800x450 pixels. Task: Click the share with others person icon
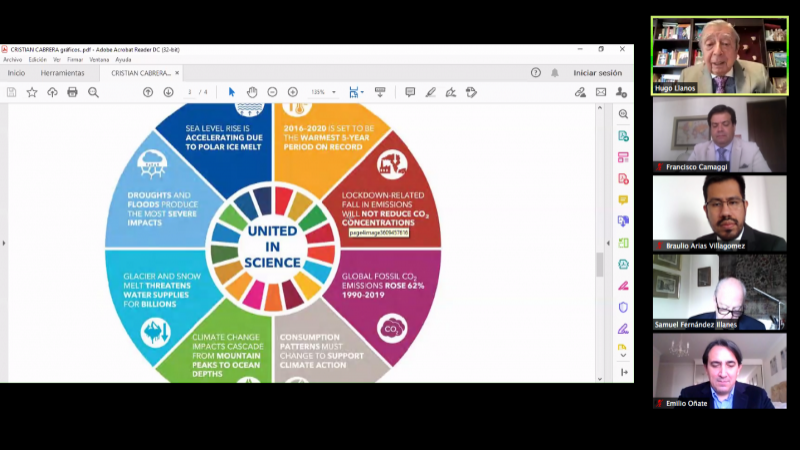(621, 92)
